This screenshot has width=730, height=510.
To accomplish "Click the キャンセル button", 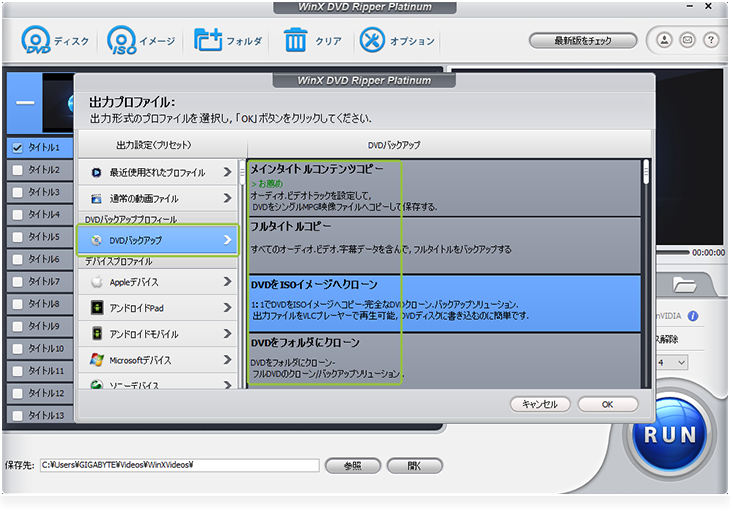I will point(540,404).
